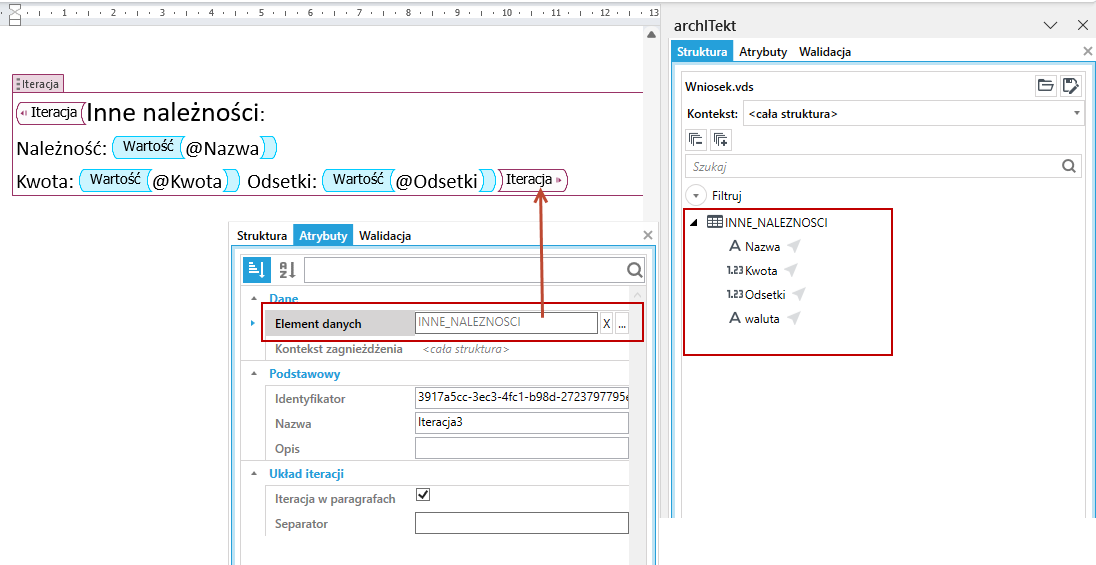
Task: Expand Element danych row arrow
Action: (x=252, y=323)
